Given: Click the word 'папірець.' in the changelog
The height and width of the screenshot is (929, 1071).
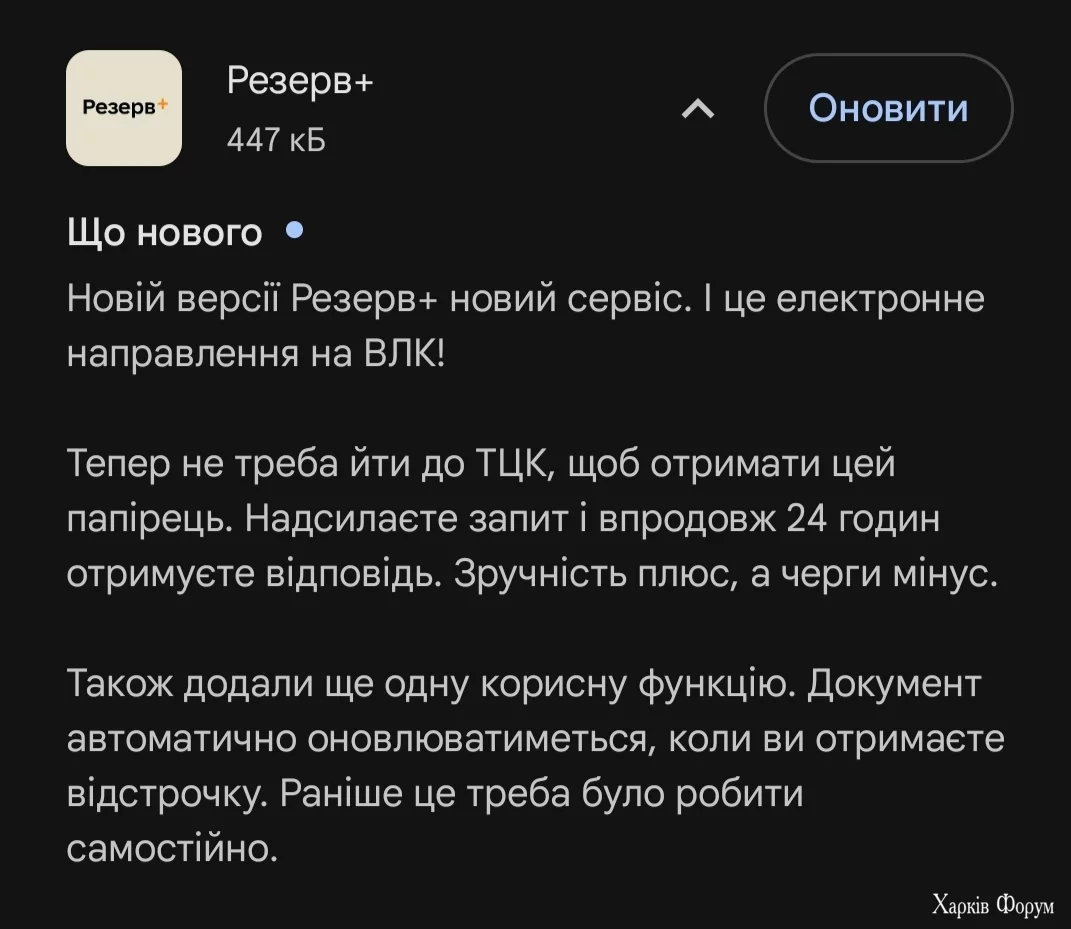Looking at the screenshot, I should [x=151, y=518].
